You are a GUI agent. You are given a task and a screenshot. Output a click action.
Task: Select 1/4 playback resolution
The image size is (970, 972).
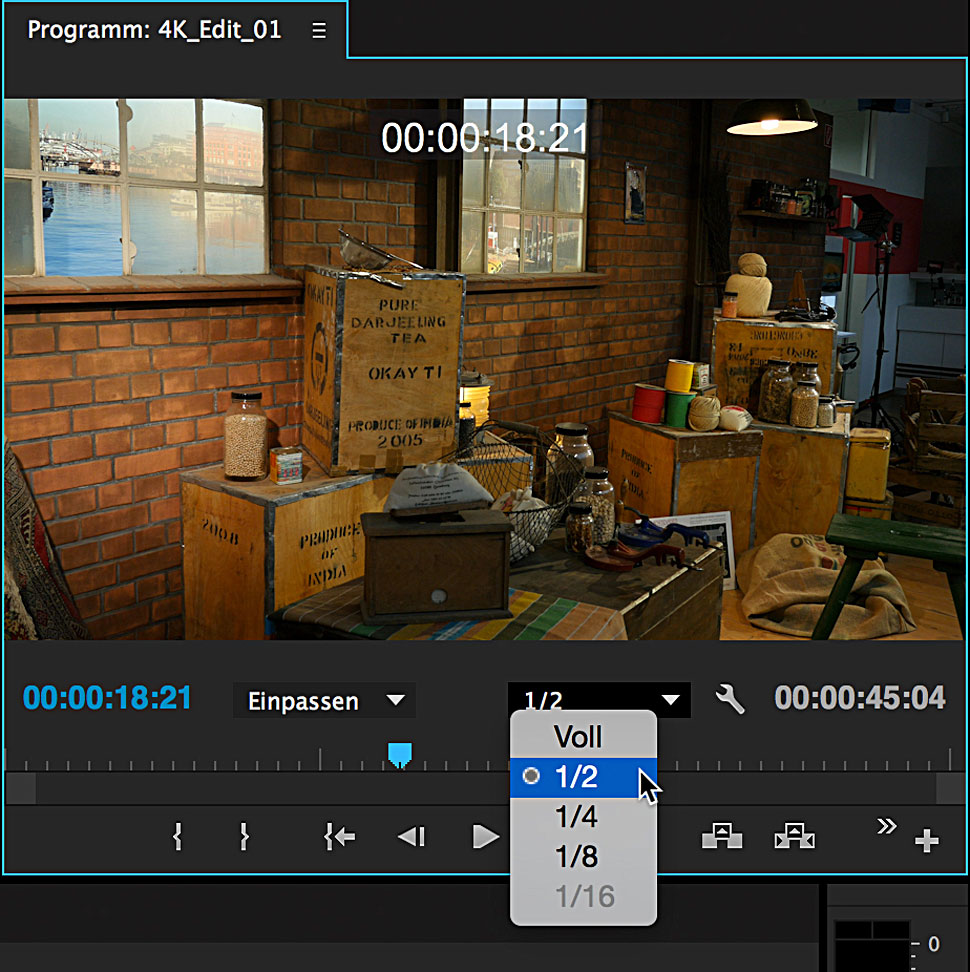[576, 817]
